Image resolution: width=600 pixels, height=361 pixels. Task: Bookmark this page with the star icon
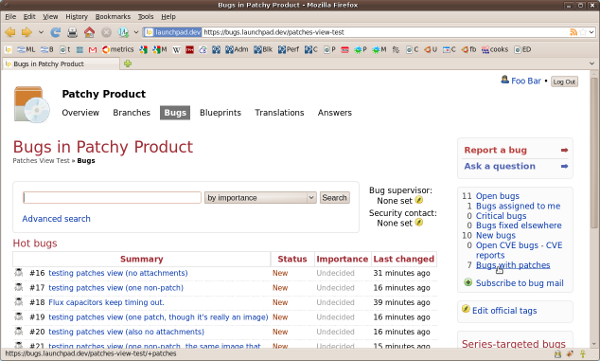coord(583,32)
